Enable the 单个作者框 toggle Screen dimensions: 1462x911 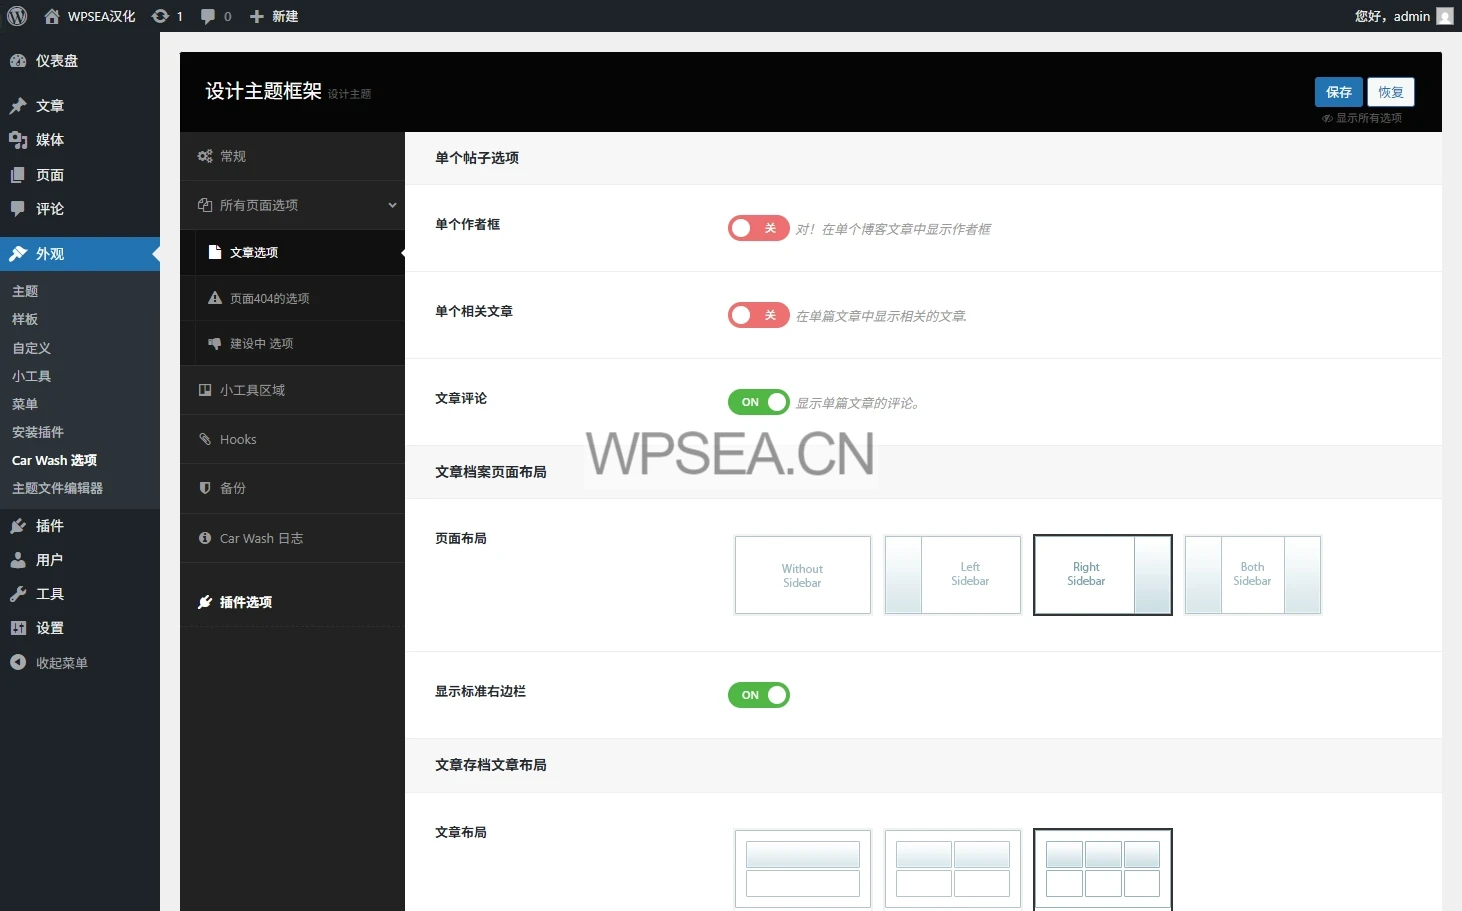pyautogui.click(x=758, y=228)
